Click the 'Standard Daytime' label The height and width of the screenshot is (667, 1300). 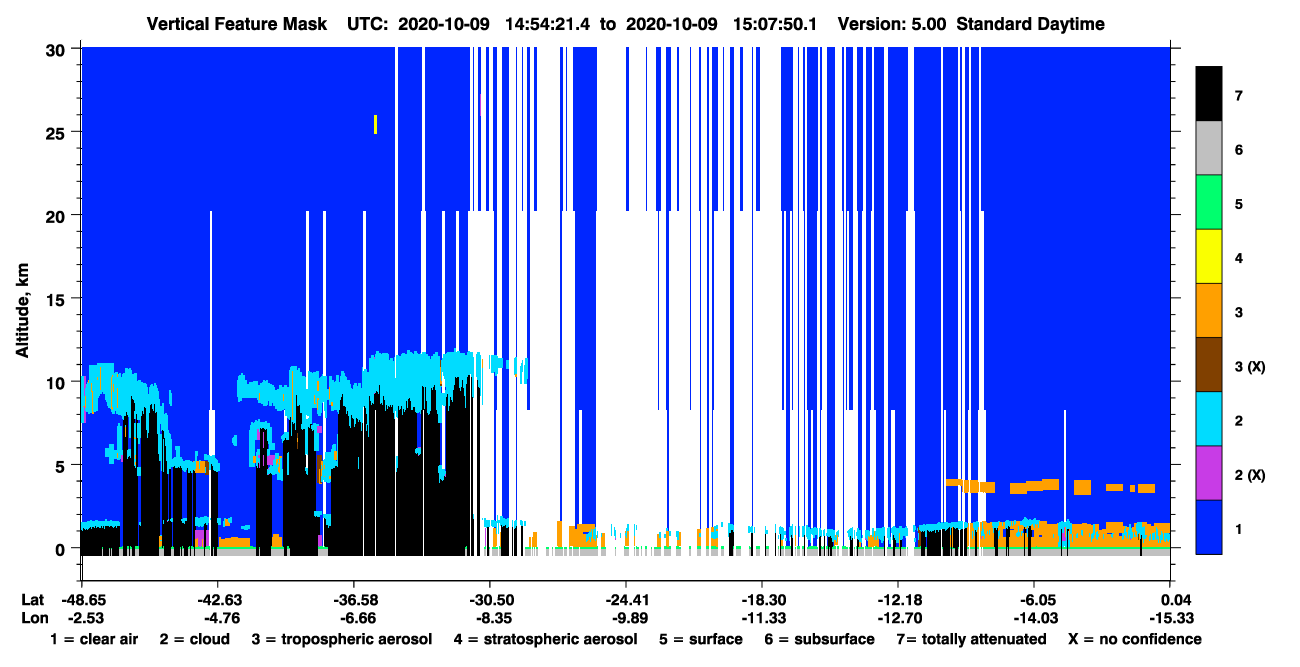pos(1031,24)
